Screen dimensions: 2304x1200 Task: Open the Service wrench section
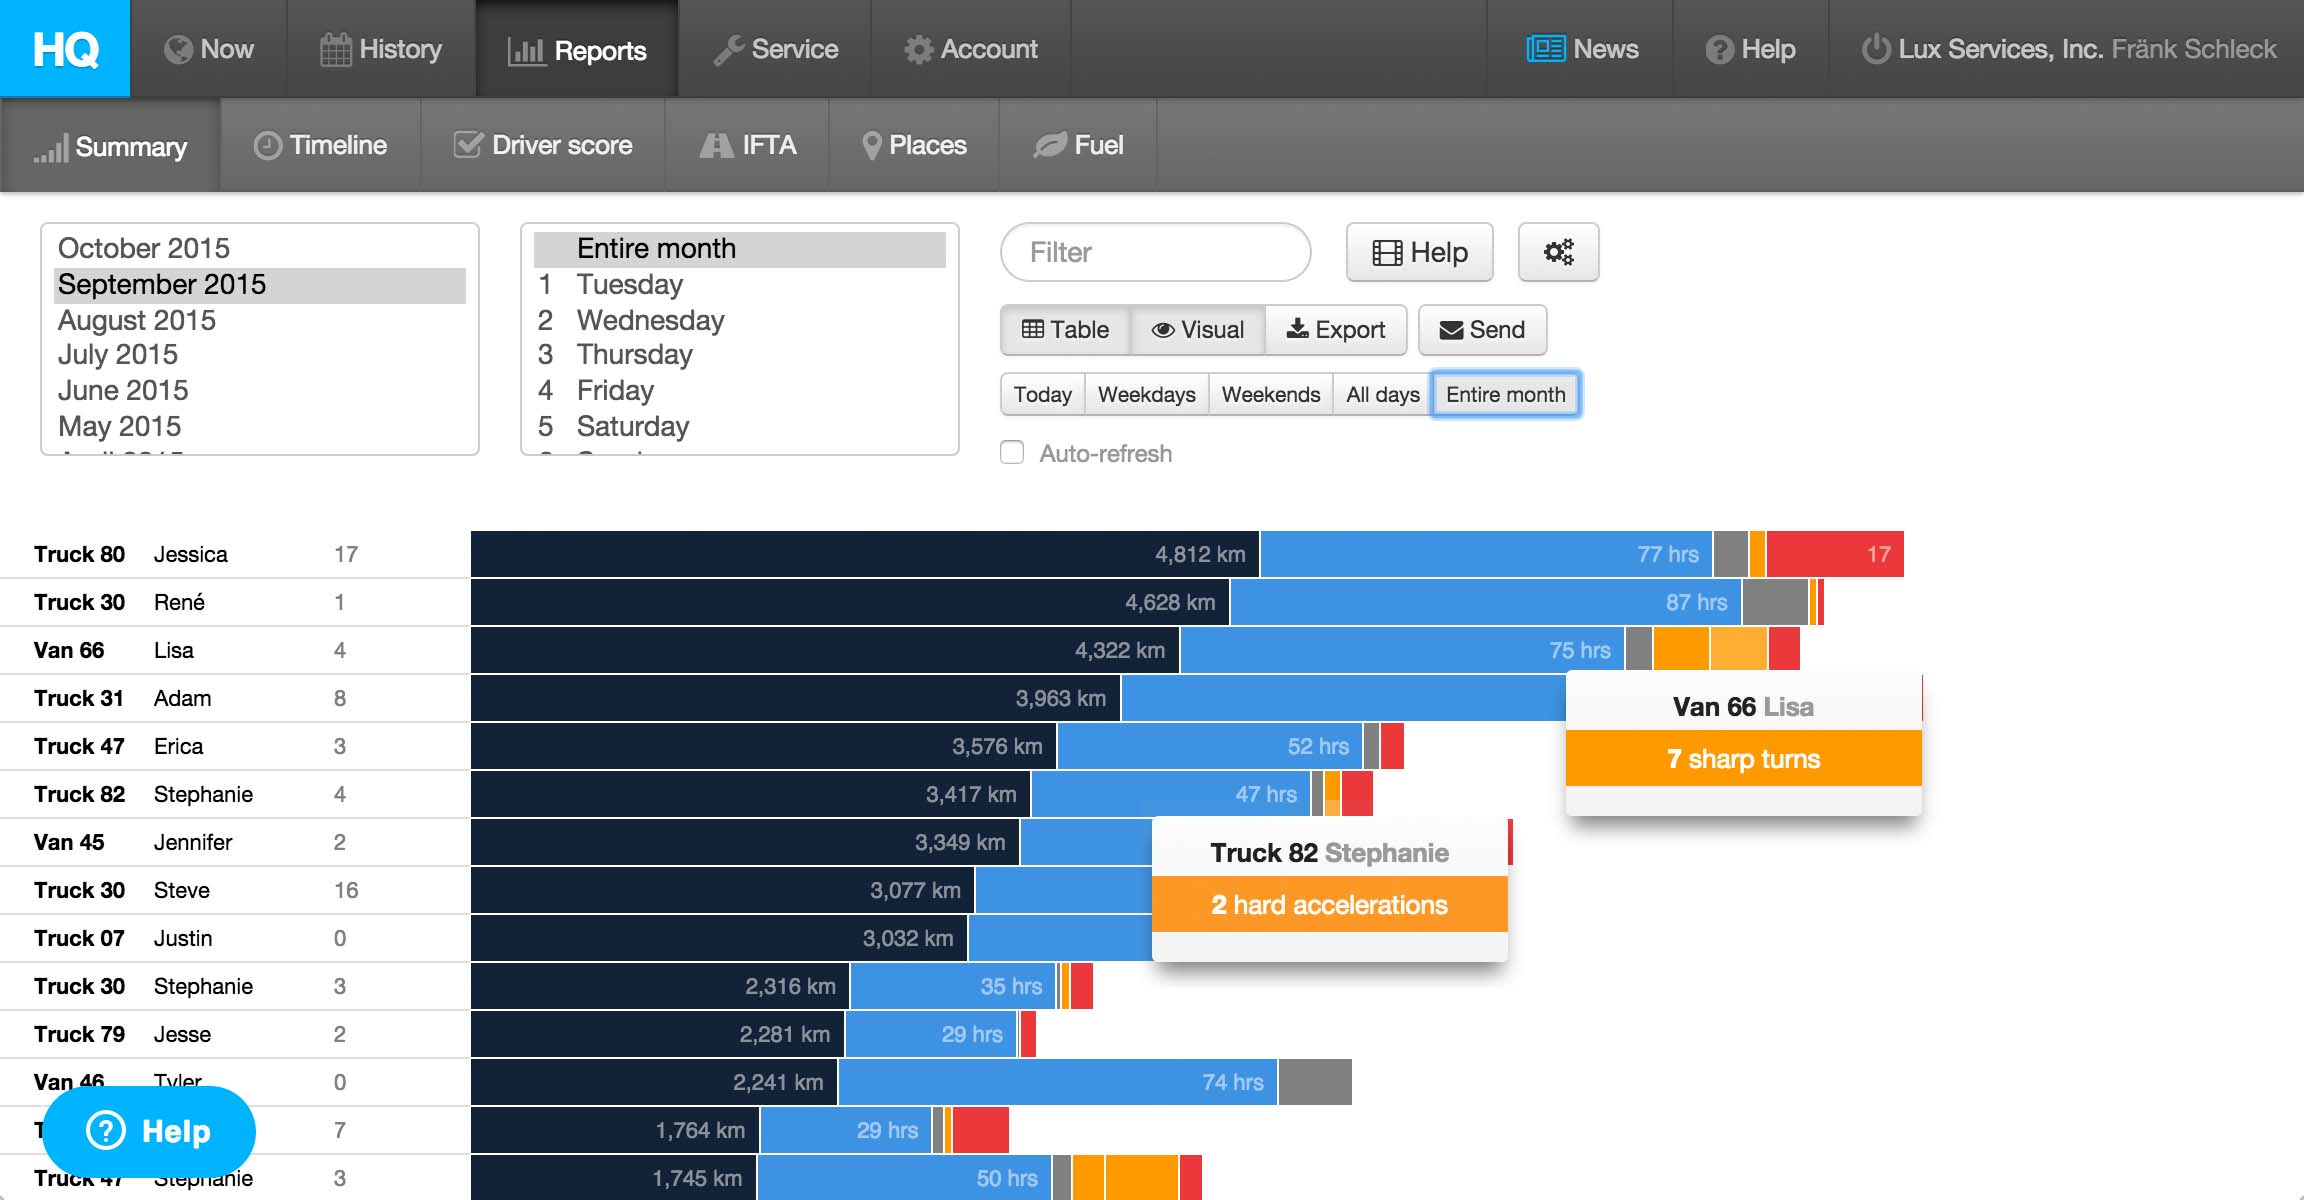pyautogui.click(x=775, y=49)
